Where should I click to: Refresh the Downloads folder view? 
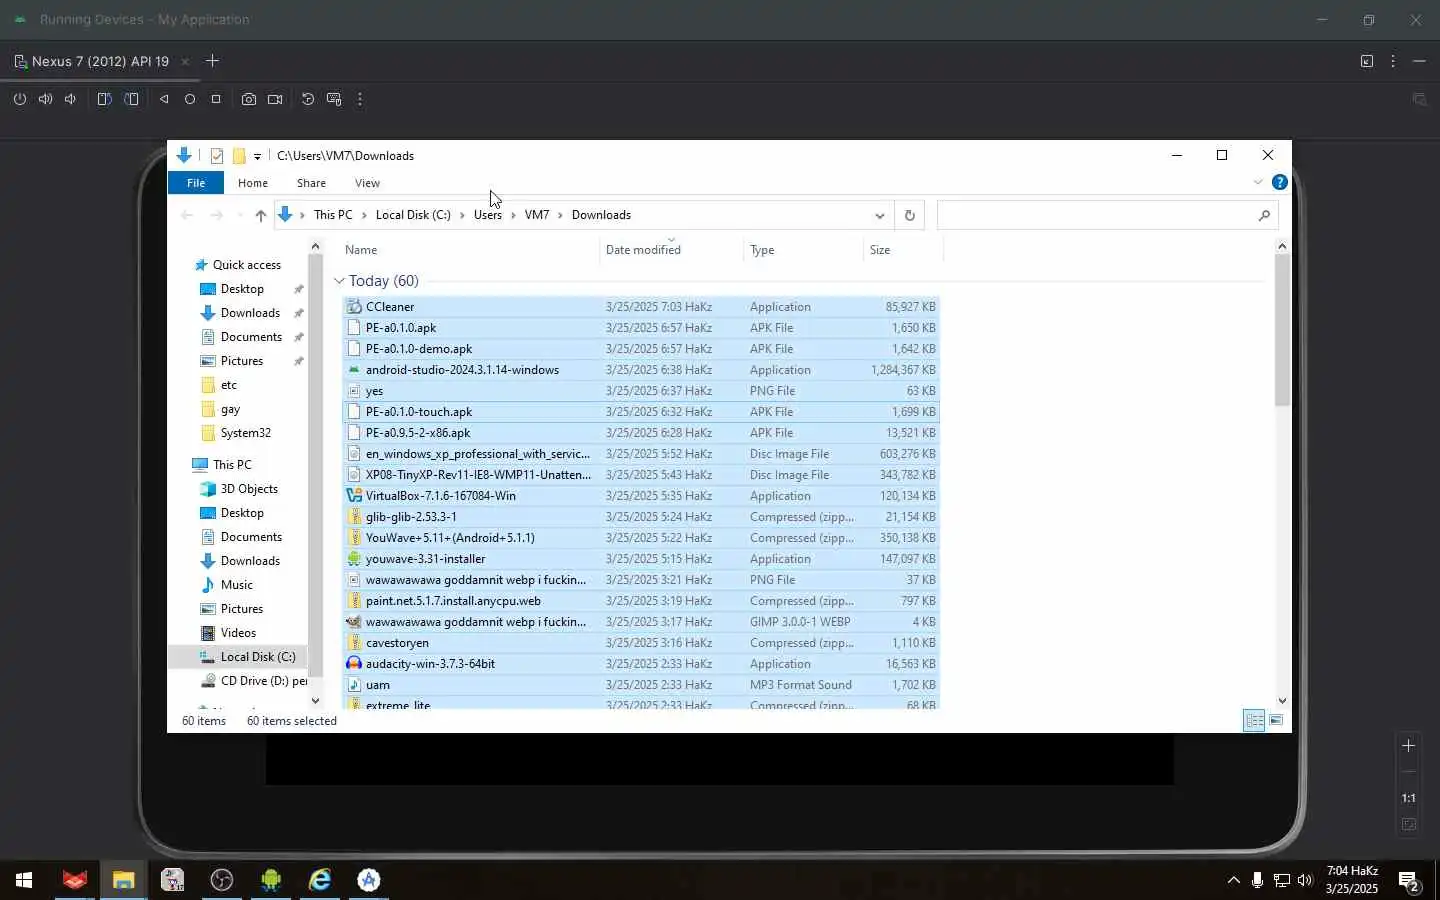(x=909, y=215)
